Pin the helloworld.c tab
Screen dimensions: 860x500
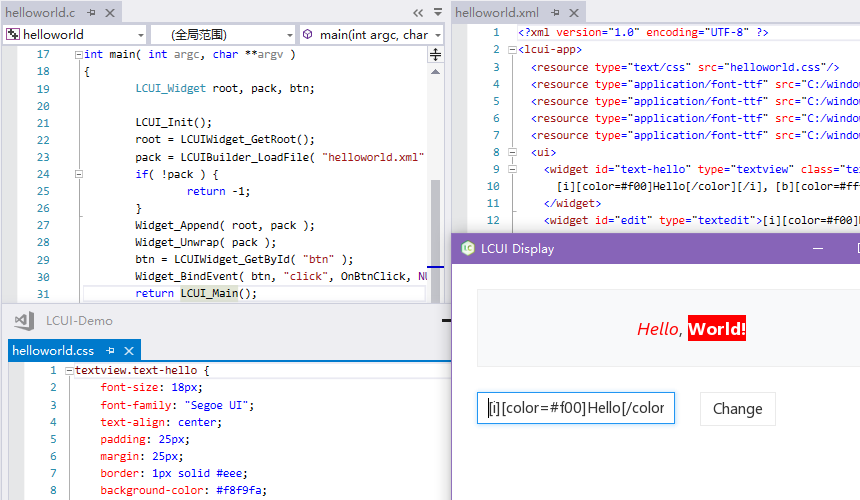point(91,13)
